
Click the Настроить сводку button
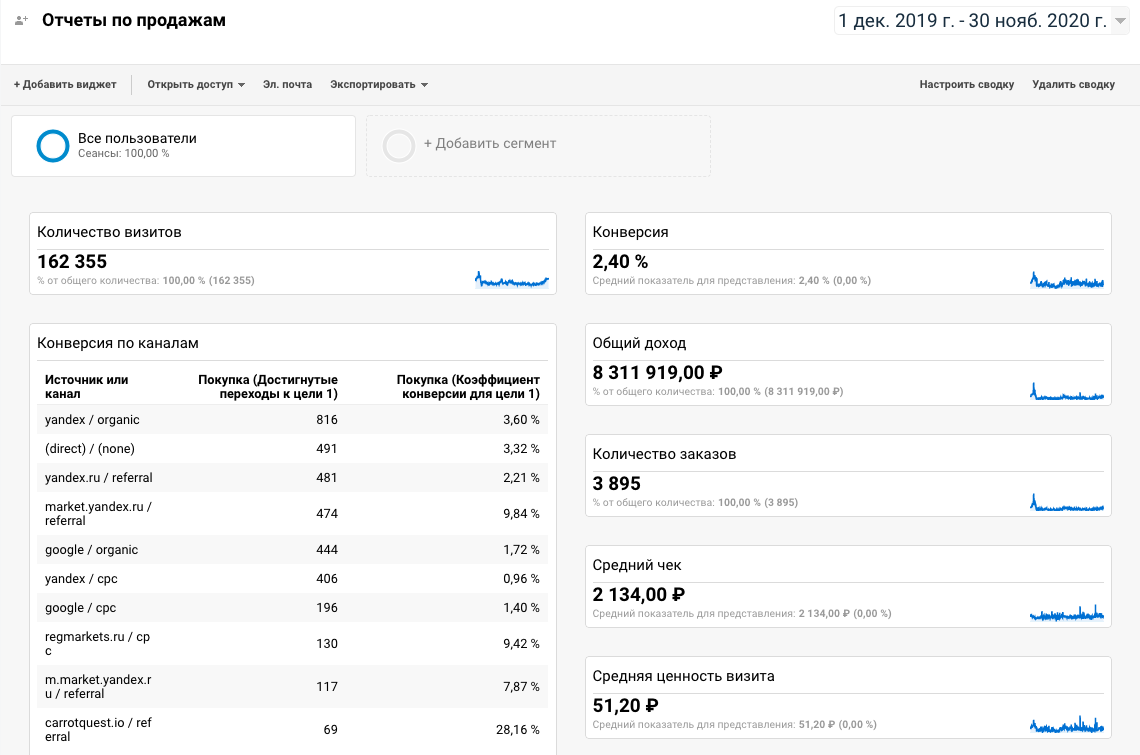(966, 85)
